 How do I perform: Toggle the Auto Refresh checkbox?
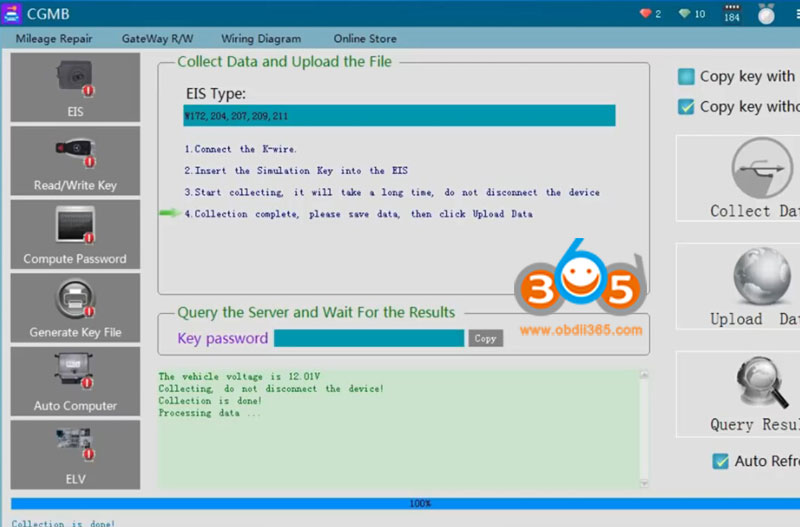(x=720, y=461)
